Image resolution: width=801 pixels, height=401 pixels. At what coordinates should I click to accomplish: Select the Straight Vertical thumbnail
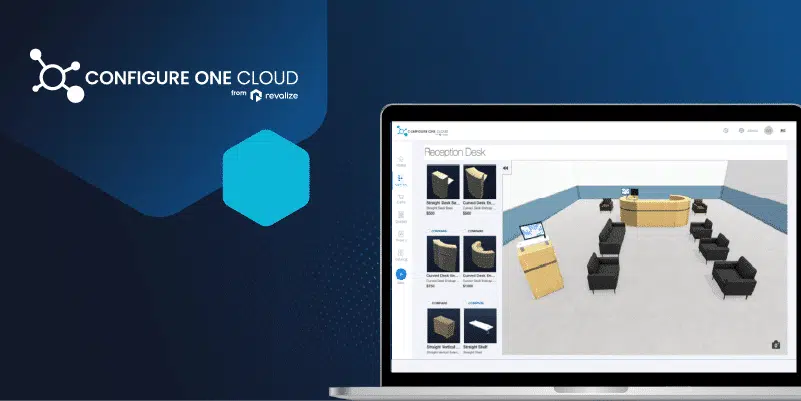(443, 326)
